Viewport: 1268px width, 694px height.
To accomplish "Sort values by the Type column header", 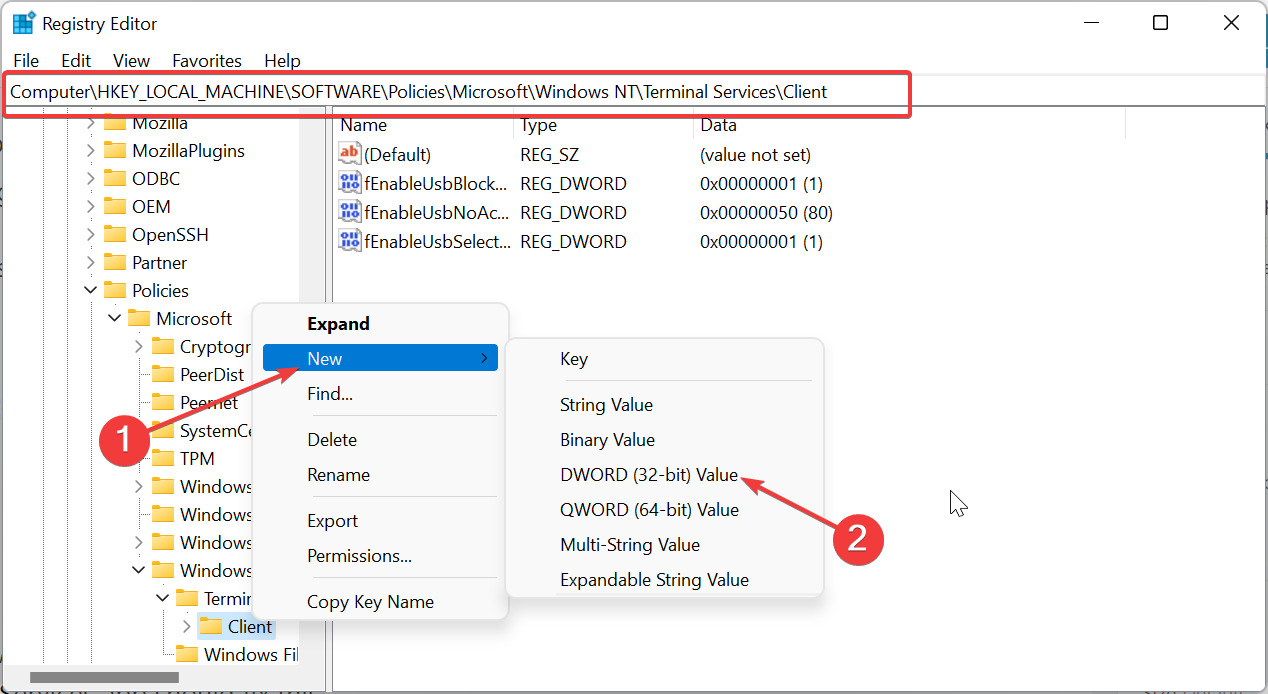I will coord(604,125).
